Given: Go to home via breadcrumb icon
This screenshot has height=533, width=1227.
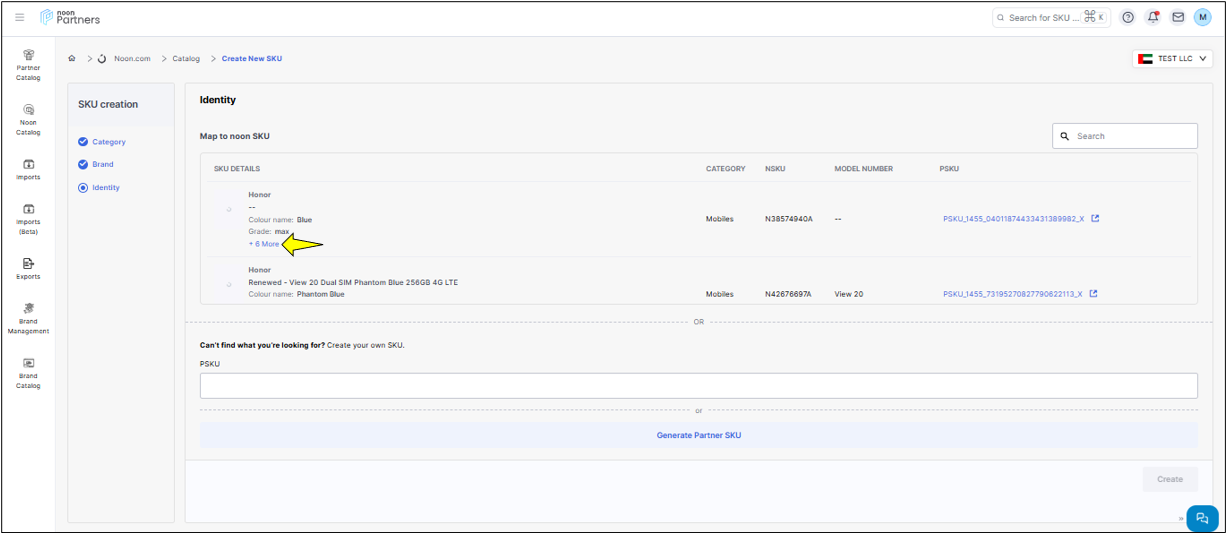Looking at the screenshot, I should 72,59.
